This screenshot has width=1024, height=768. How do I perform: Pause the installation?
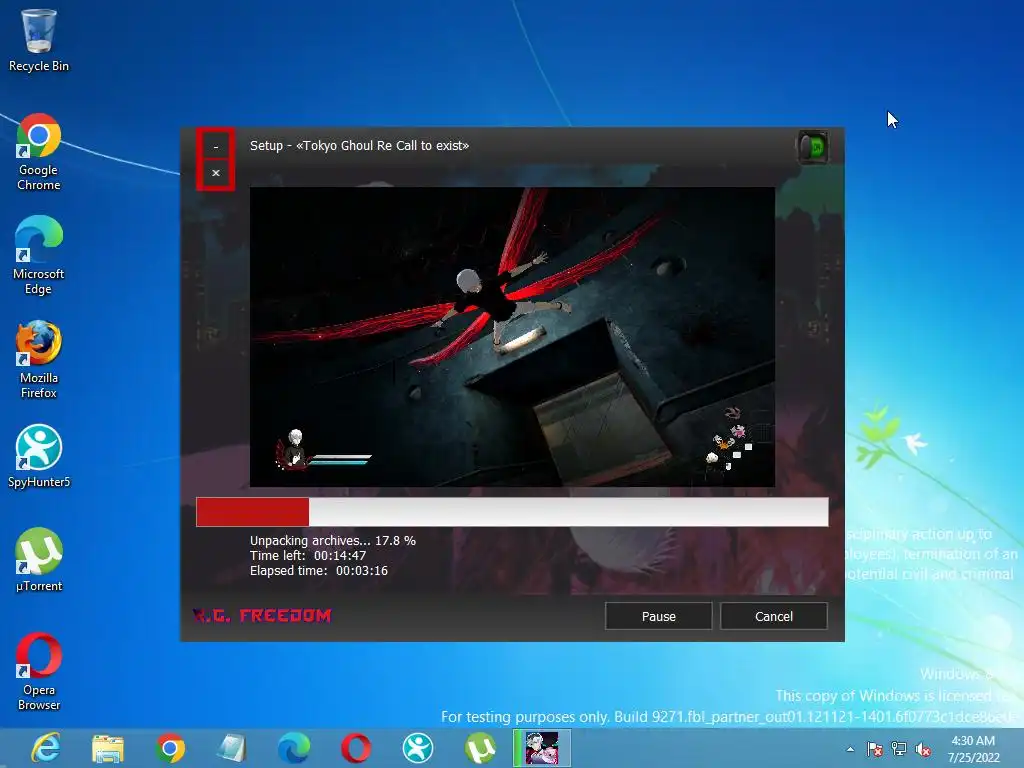[658, 616]
